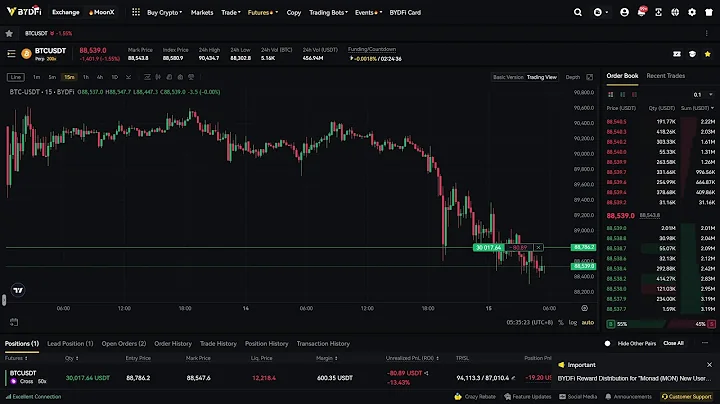Click the chart time axis settings icon

pos(585,308)
